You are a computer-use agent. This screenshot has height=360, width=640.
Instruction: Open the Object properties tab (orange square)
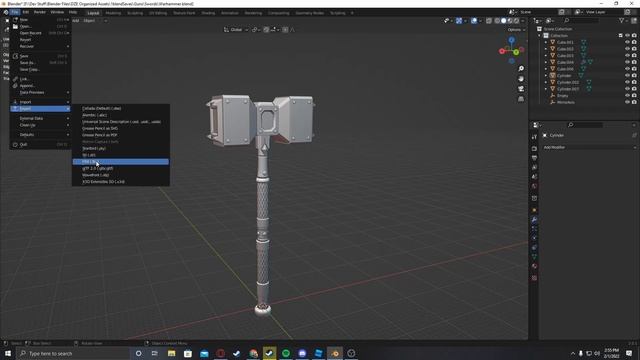pyautogui.click(x=534, y=210)
